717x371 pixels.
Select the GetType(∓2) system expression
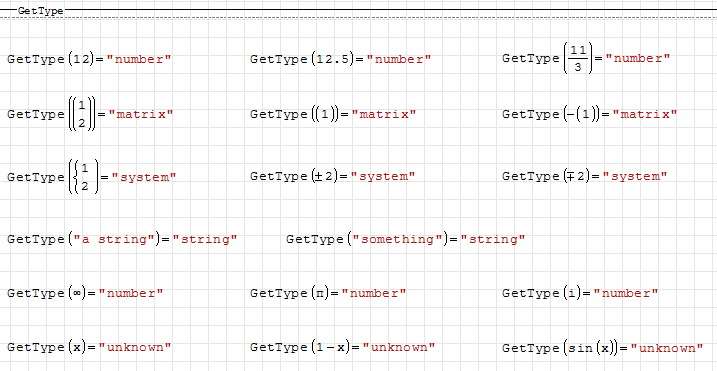584,176
